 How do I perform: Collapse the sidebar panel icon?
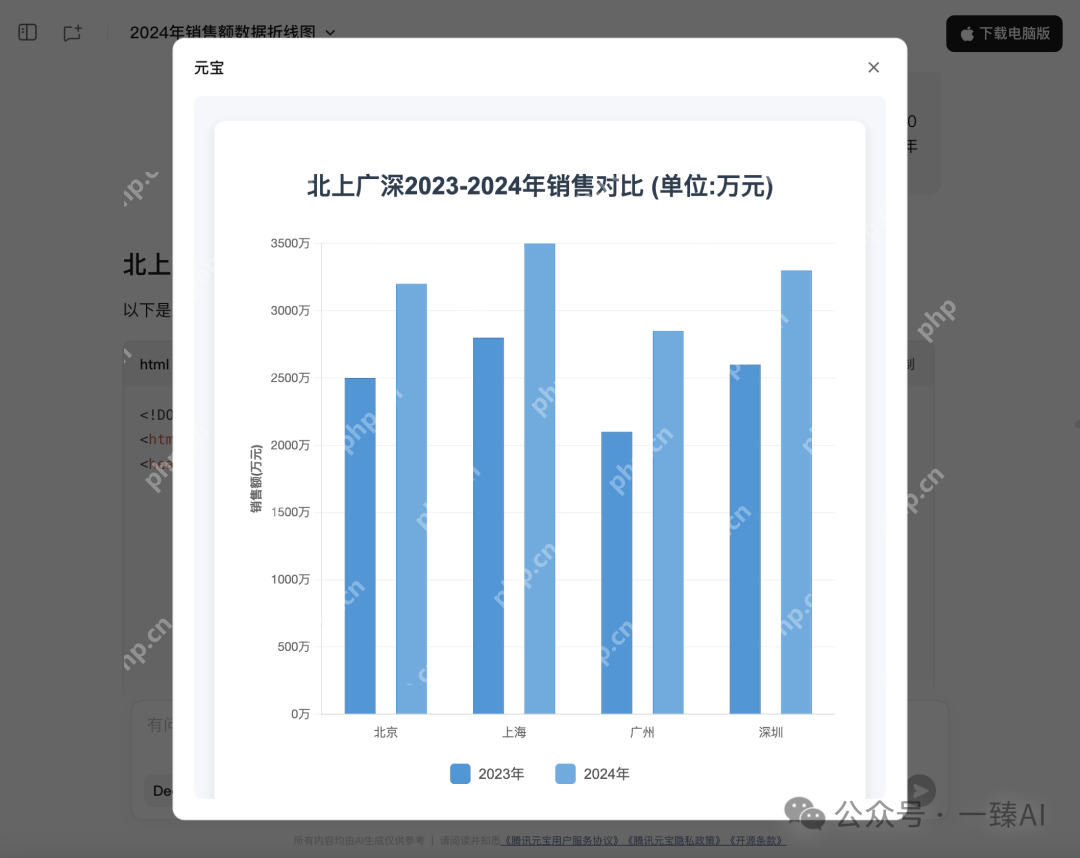pyautogui.click(x=27, y=32)
